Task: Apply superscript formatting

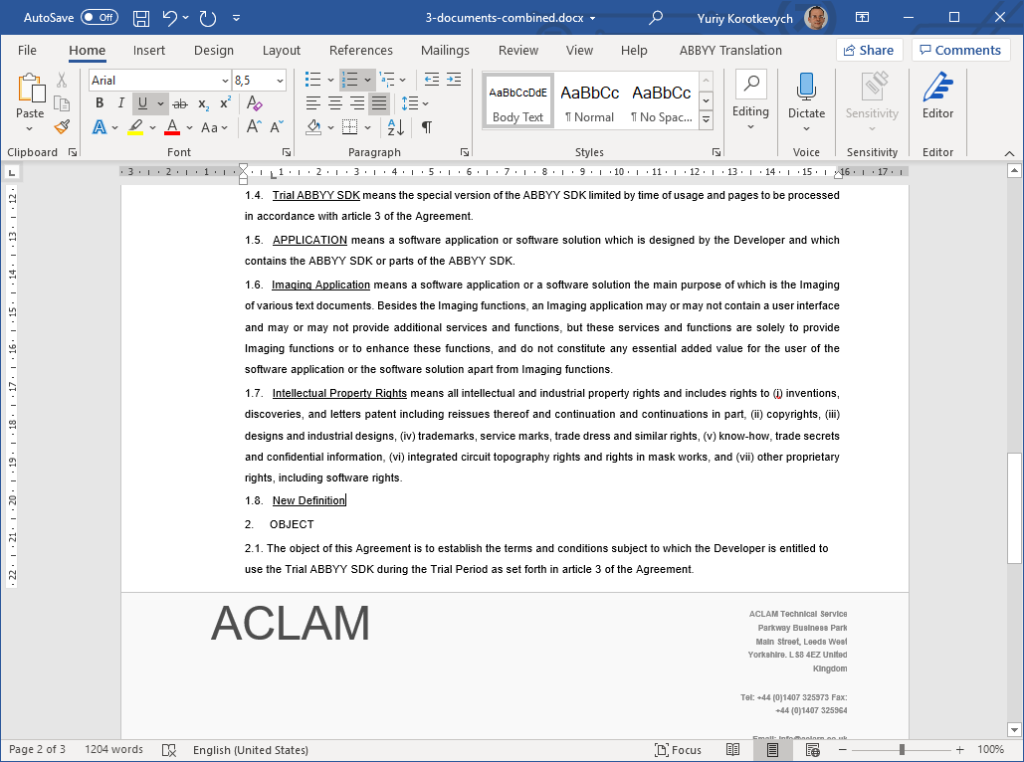Action: [x=225, y=104]
